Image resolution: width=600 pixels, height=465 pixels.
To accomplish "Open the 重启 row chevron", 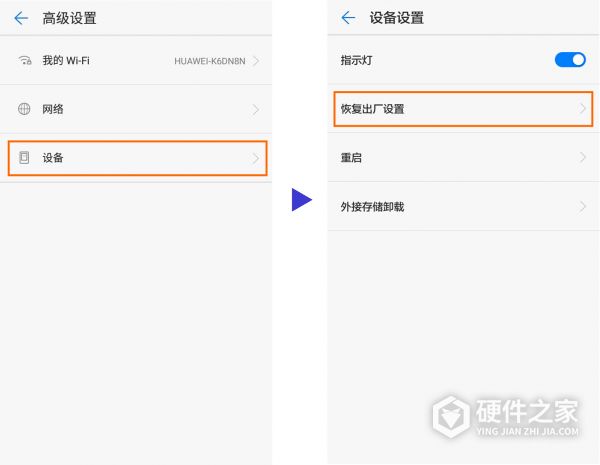I will (583, 157).
